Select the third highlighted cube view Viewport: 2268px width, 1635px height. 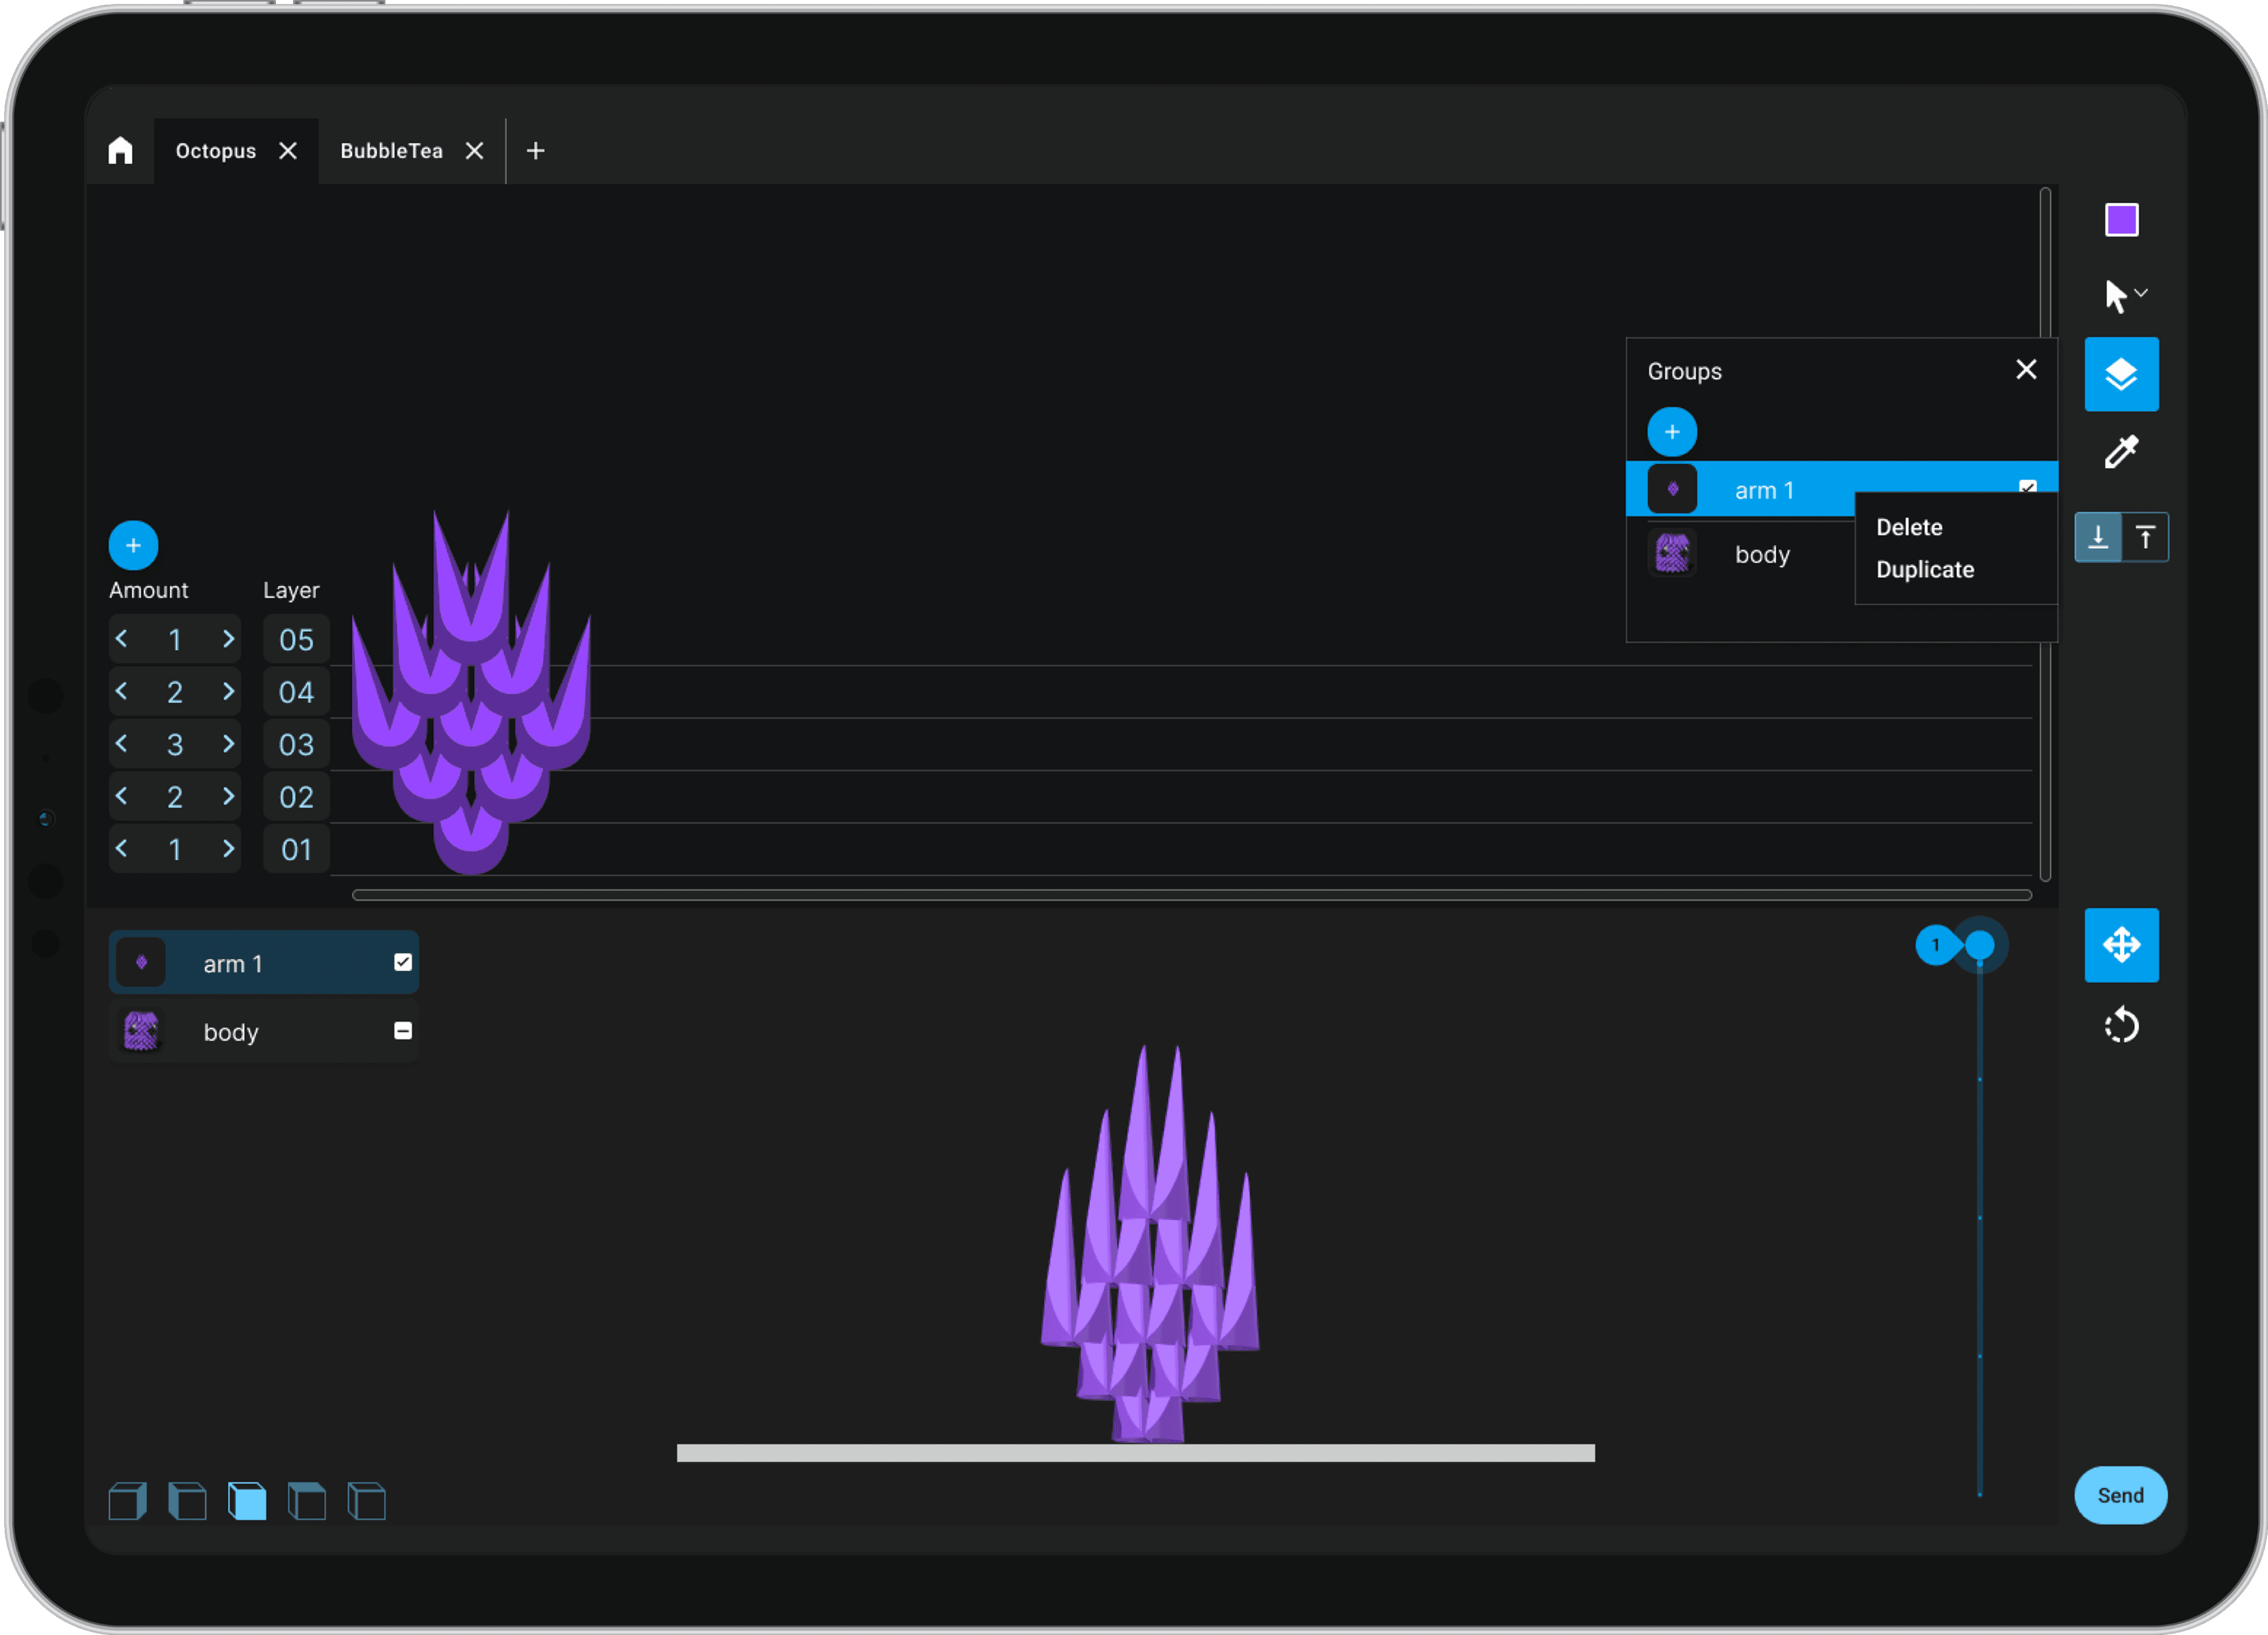(x=247, y=1501)
